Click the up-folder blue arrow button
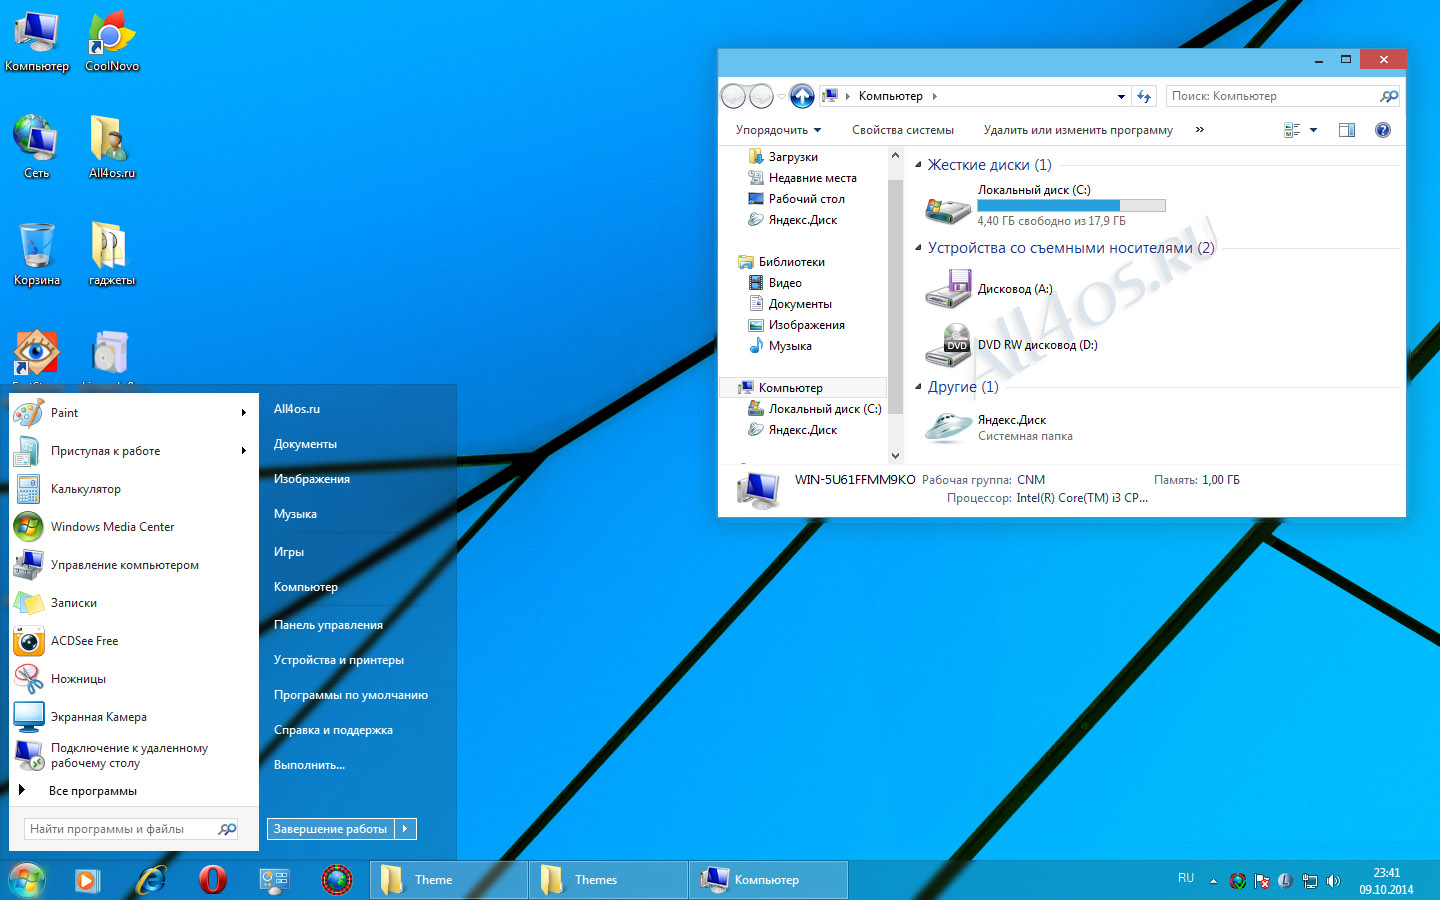Image resolution: width=1440 pixels, height=900 pixels. point(802,96)
